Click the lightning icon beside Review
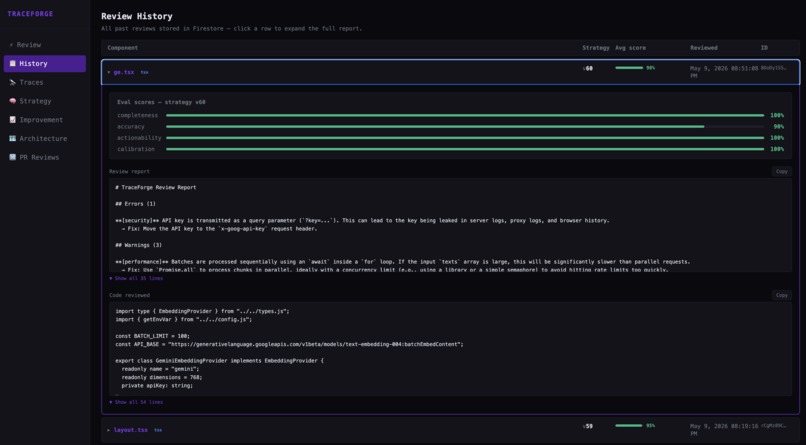This screenshot has width=806, height=445. tap(11, 45)
